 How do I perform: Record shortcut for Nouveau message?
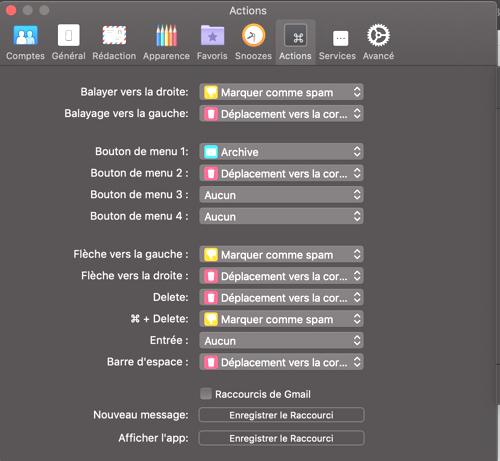281,415
